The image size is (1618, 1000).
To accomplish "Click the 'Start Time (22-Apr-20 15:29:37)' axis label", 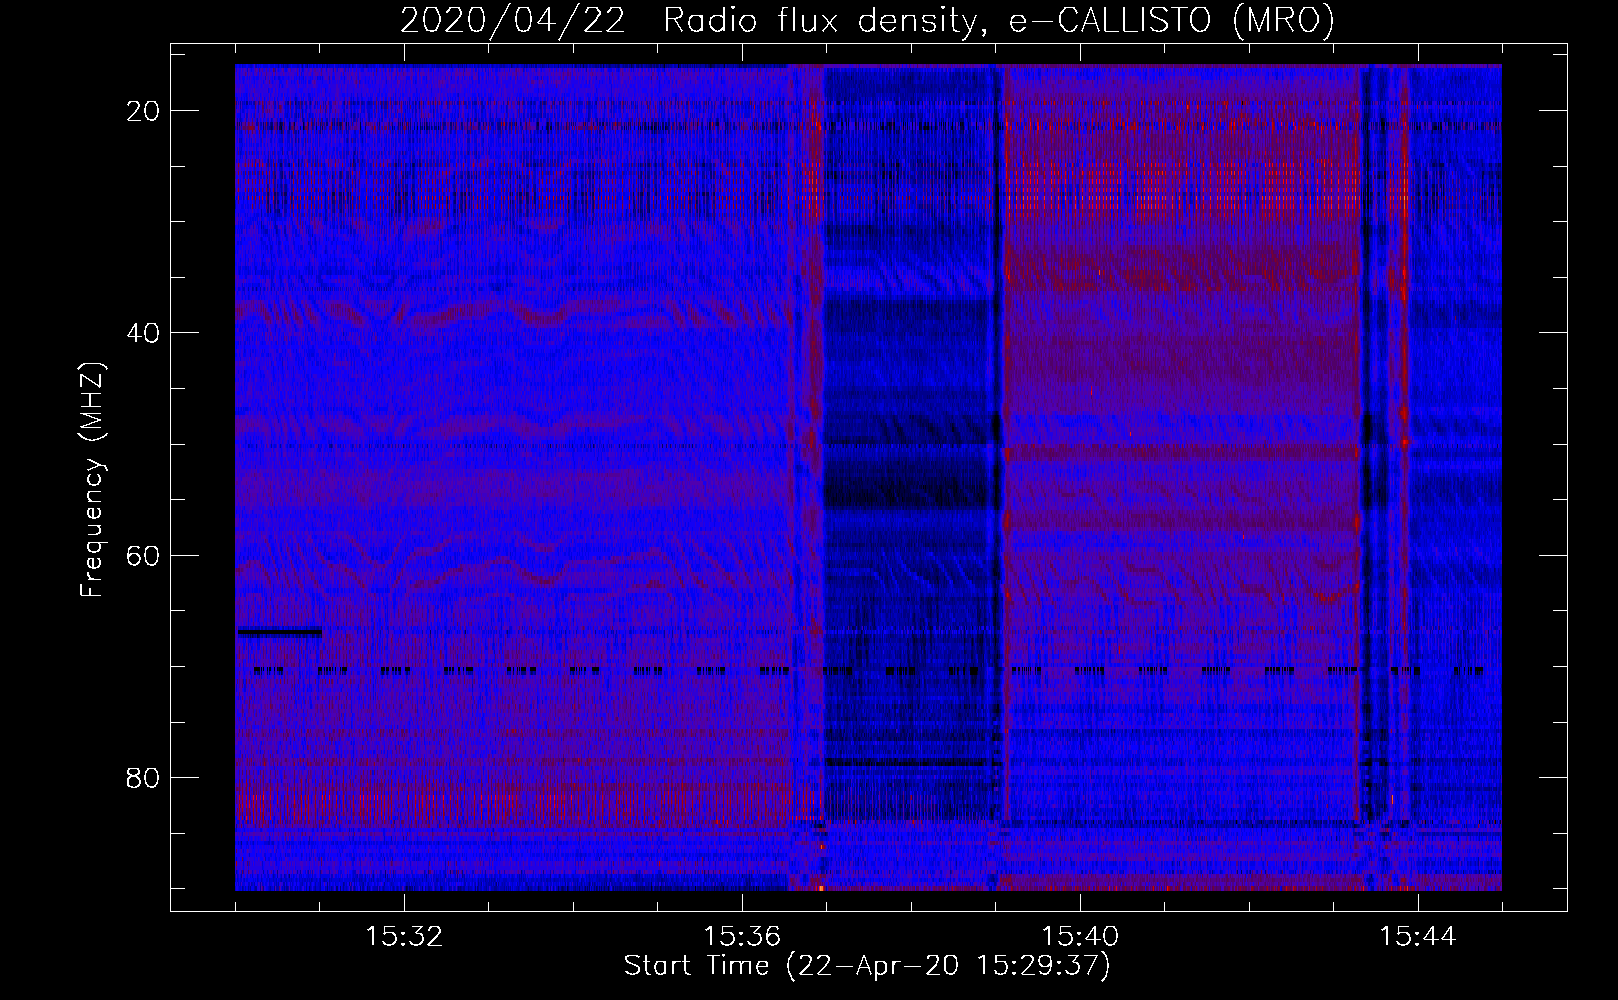I will coord(867,966).
